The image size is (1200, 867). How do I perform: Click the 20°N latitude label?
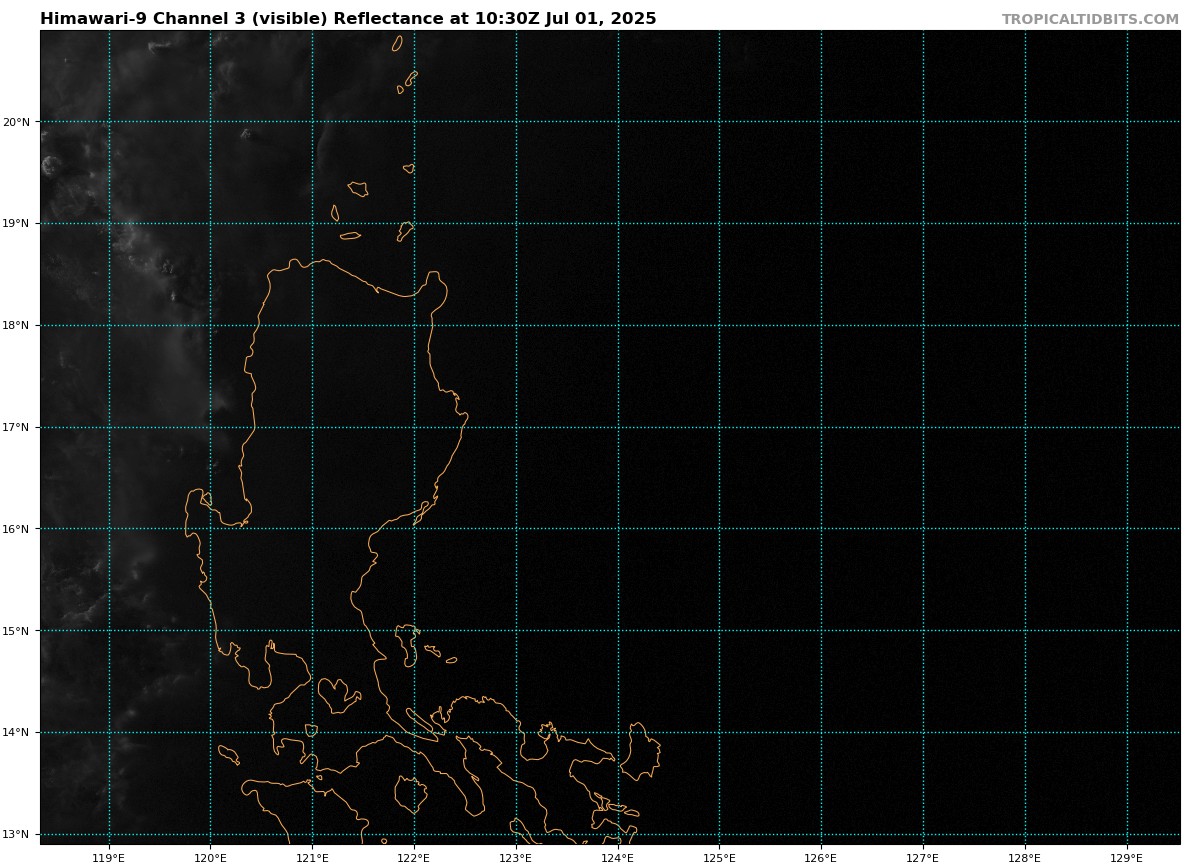[x=16, y=122]
